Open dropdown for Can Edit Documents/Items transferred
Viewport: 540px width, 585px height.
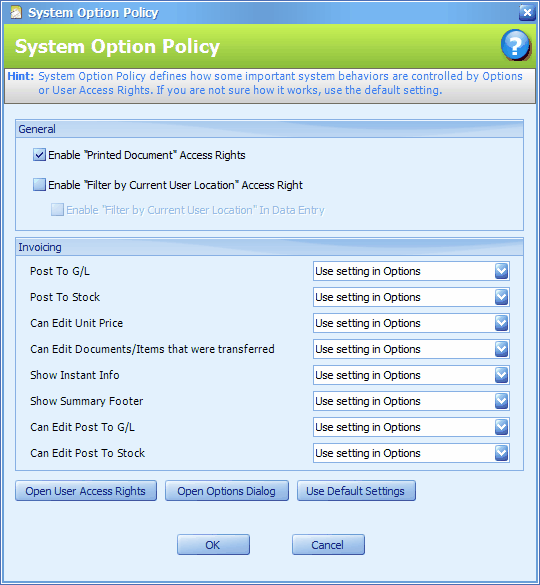501,349
